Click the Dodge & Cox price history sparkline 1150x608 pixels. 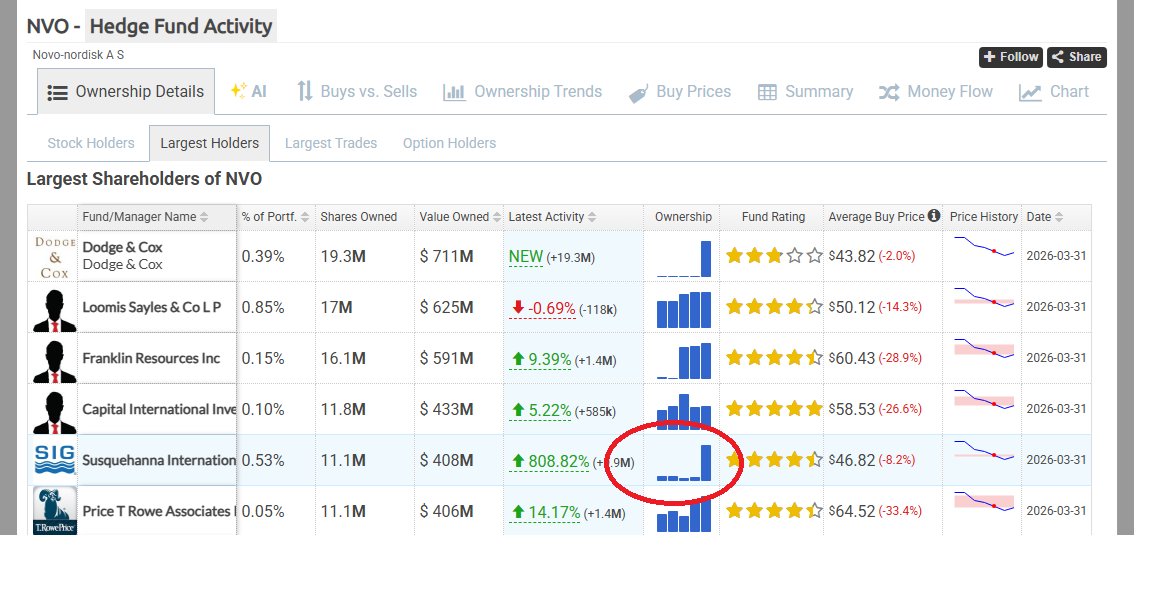point(984,247)
